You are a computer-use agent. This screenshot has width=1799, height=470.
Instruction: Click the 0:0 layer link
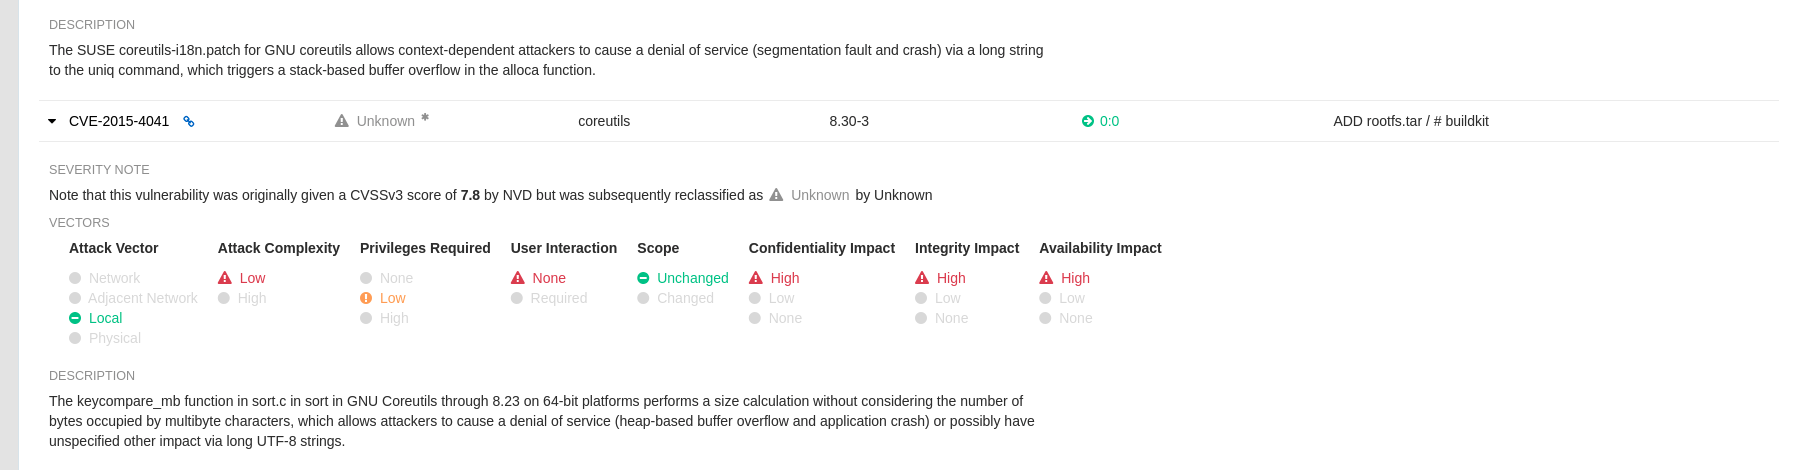pos(1109,121)
